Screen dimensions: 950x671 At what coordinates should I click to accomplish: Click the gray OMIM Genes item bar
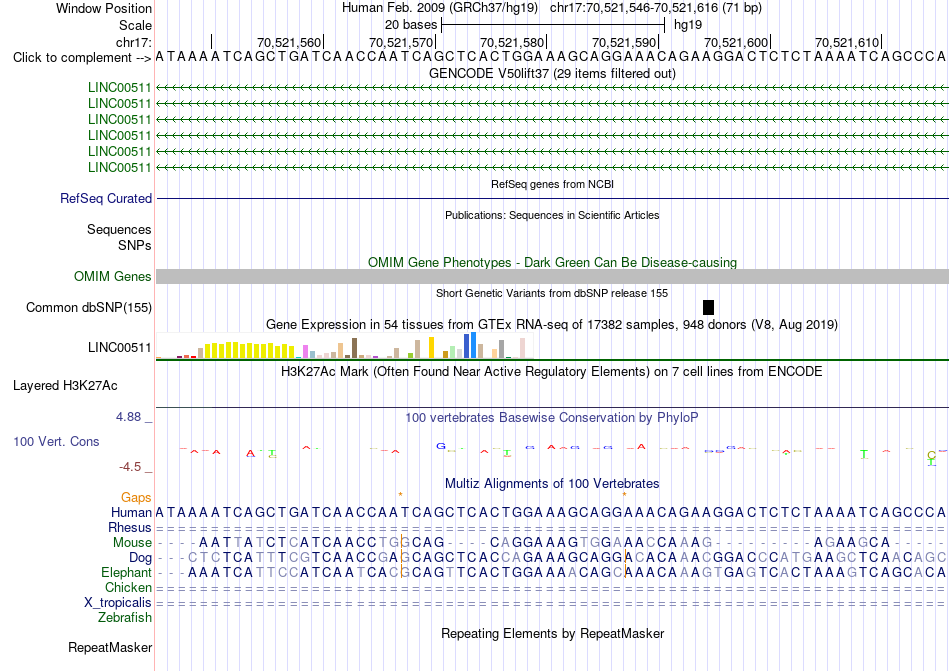pyautogui.click(x=552, y=277)
